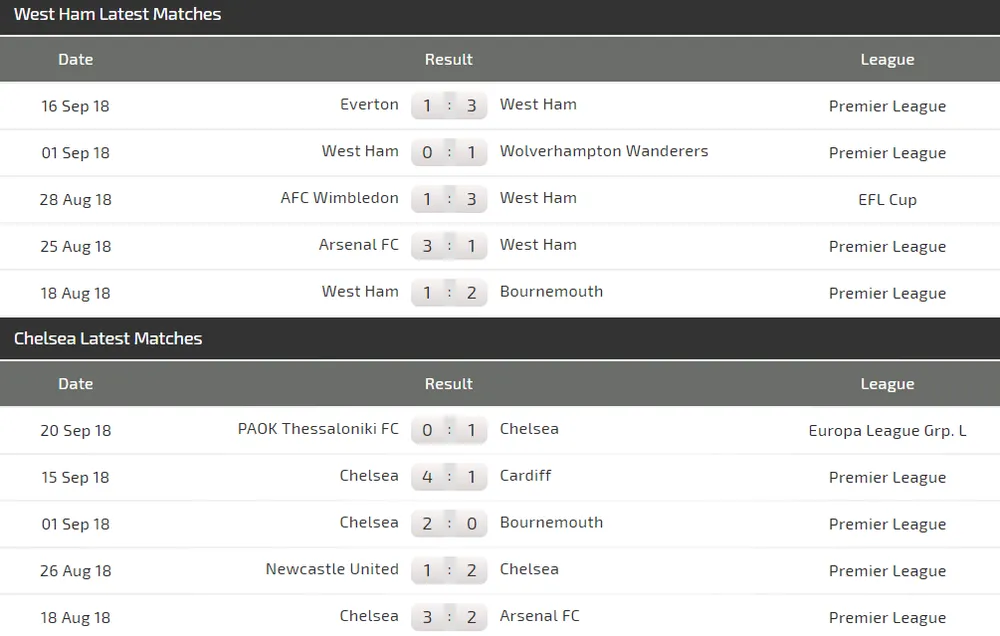Click the PAOK 0:1 Chelsea score
The height and width of the screenshot is (636, 1000).
tap(449, 430)
